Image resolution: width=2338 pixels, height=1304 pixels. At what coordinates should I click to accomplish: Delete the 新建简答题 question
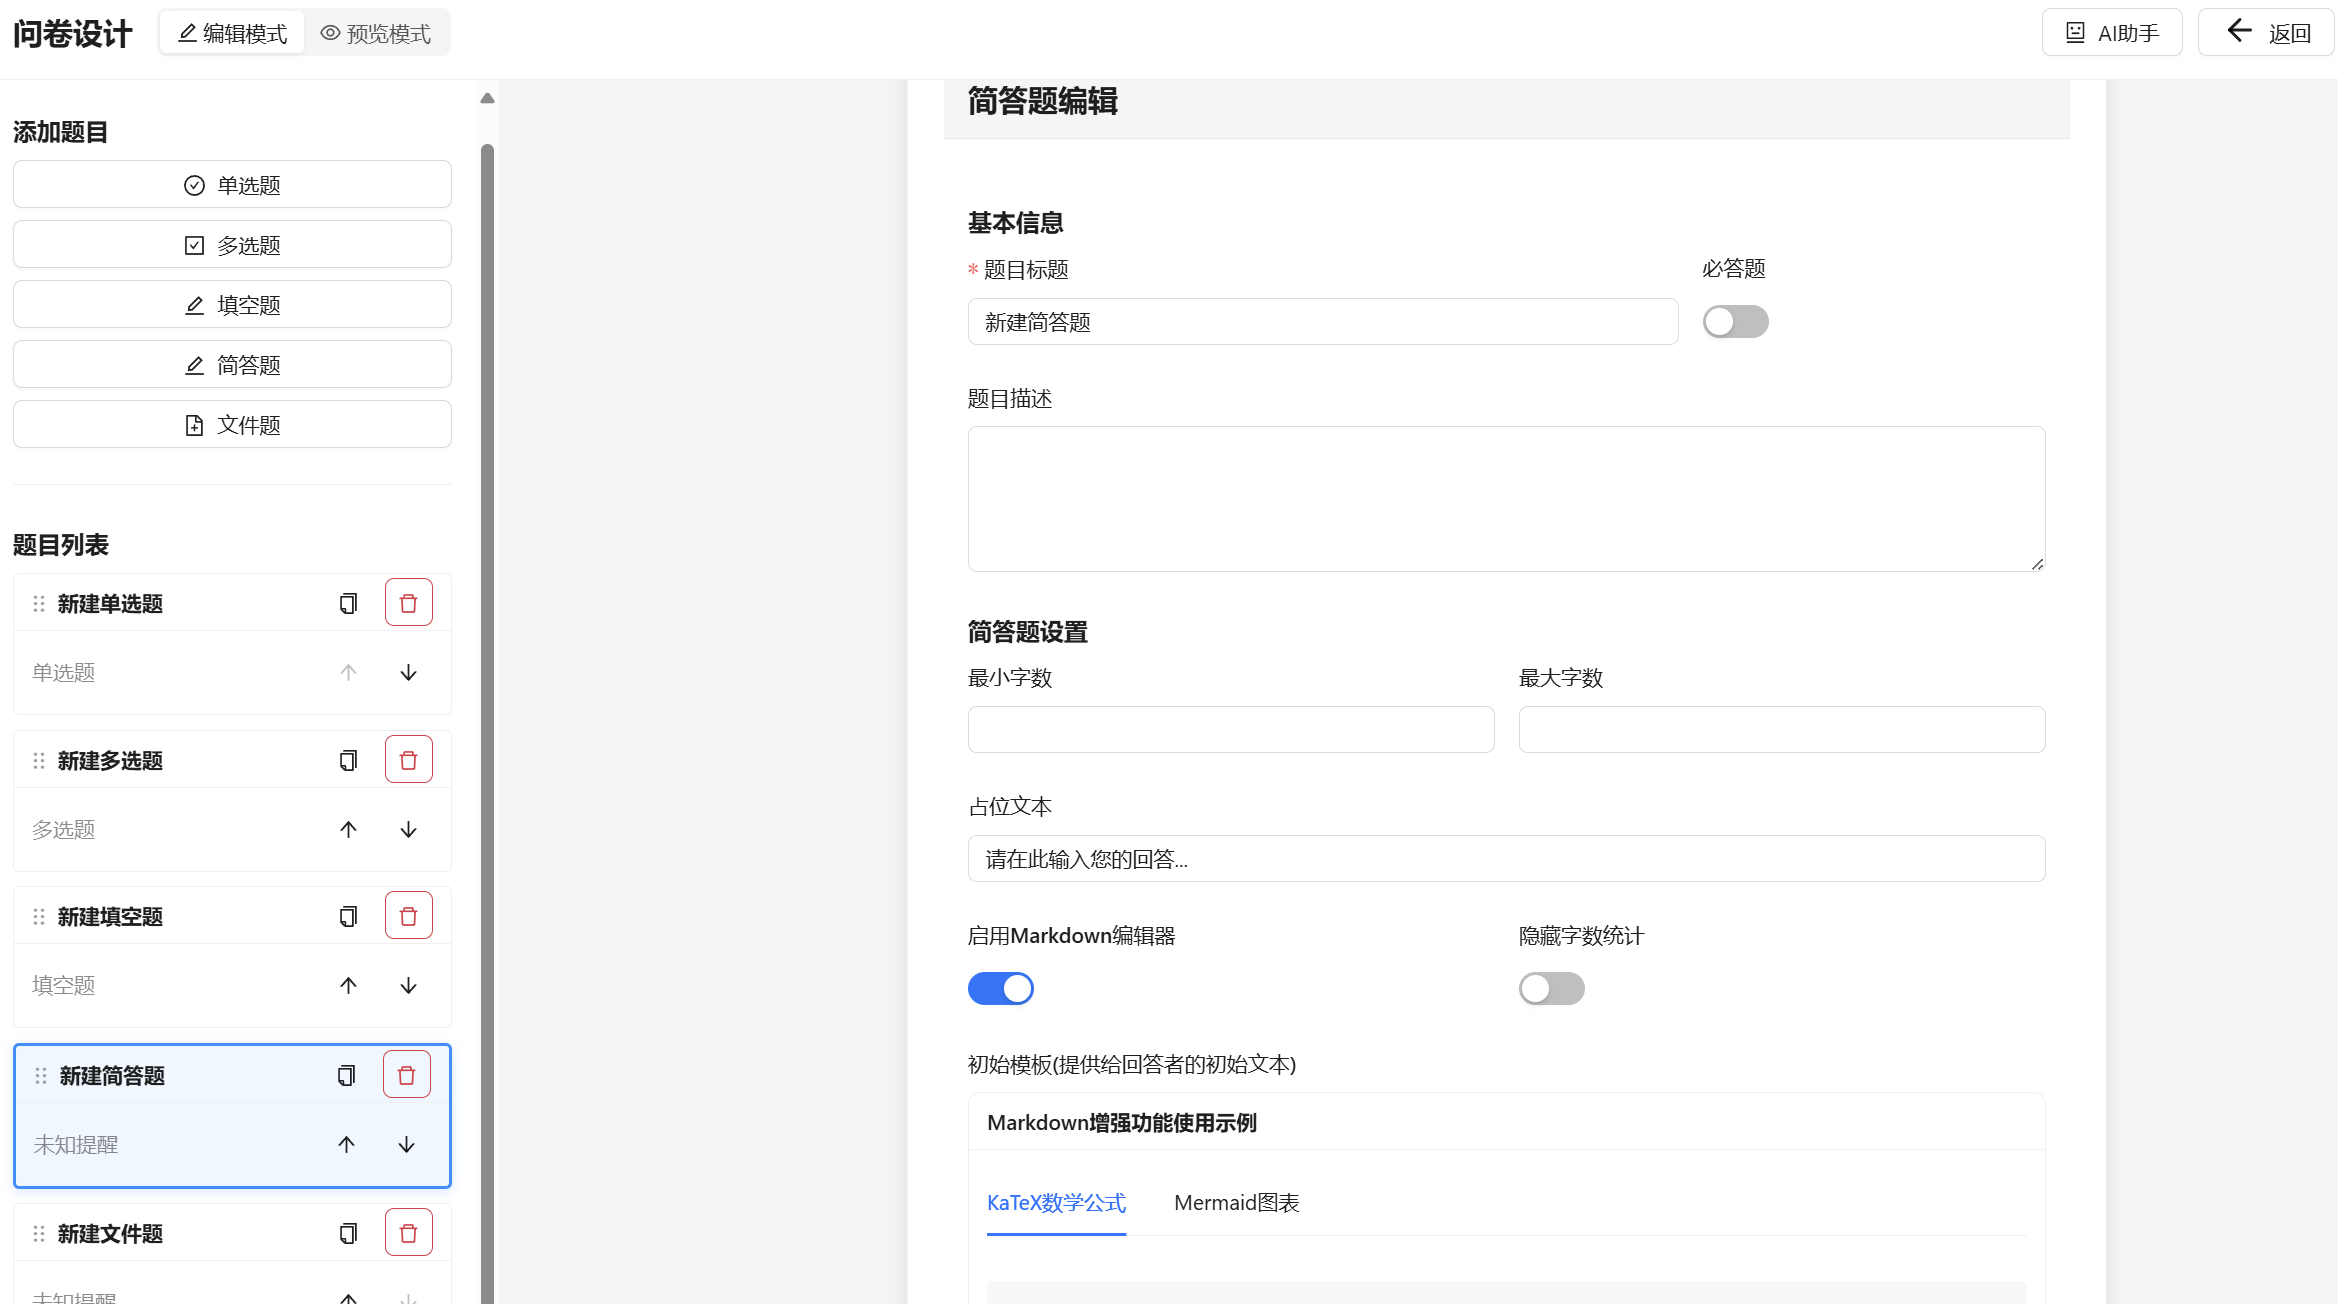point(406,1075)
